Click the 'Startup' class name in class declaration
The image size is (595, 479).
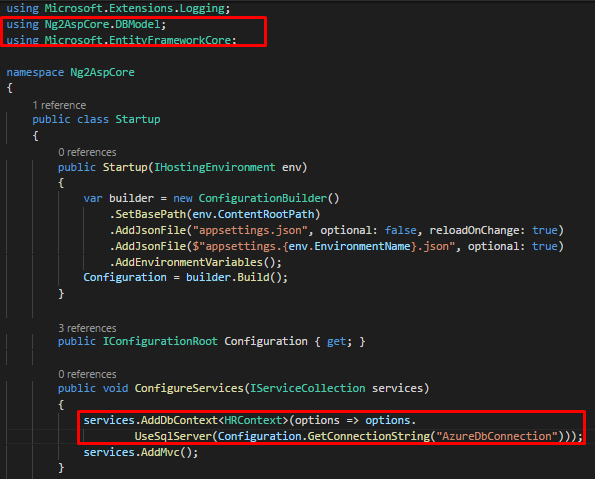coord(138,119)
